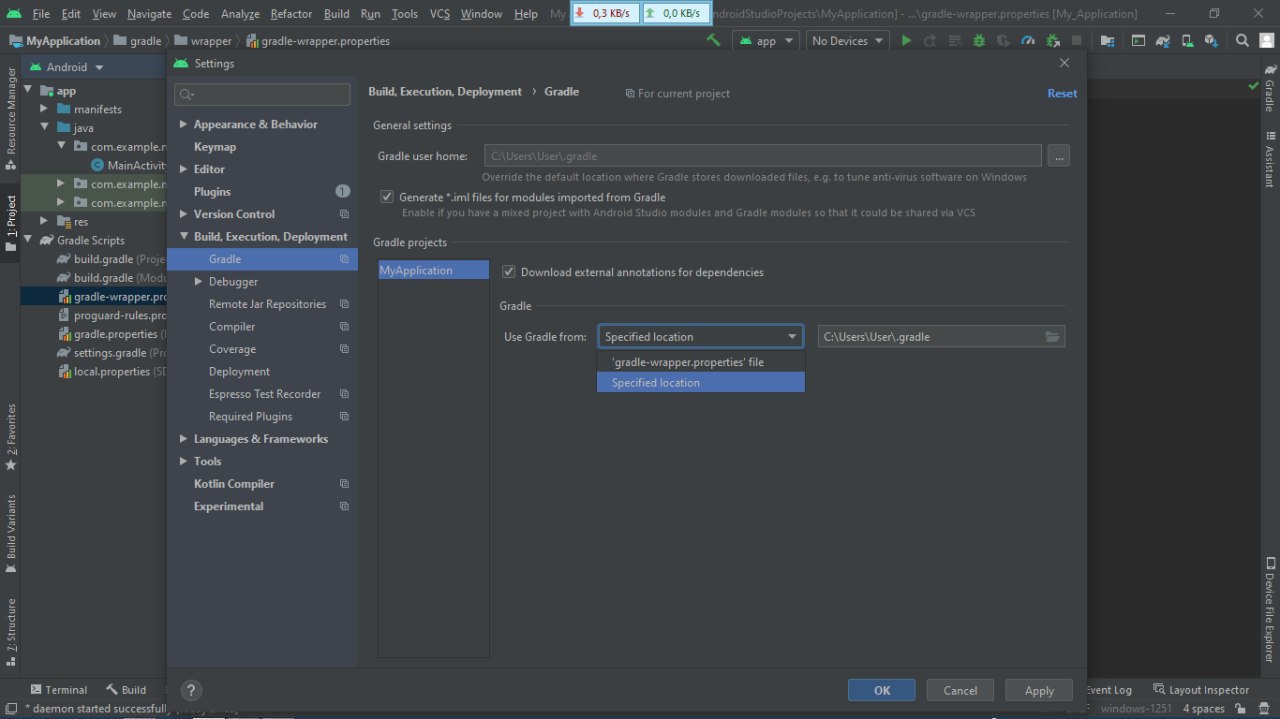This screenshot has width=1280, height=719.
Task: Click the Reset link
Action: pyautogui.click(x=1062, y=93)
